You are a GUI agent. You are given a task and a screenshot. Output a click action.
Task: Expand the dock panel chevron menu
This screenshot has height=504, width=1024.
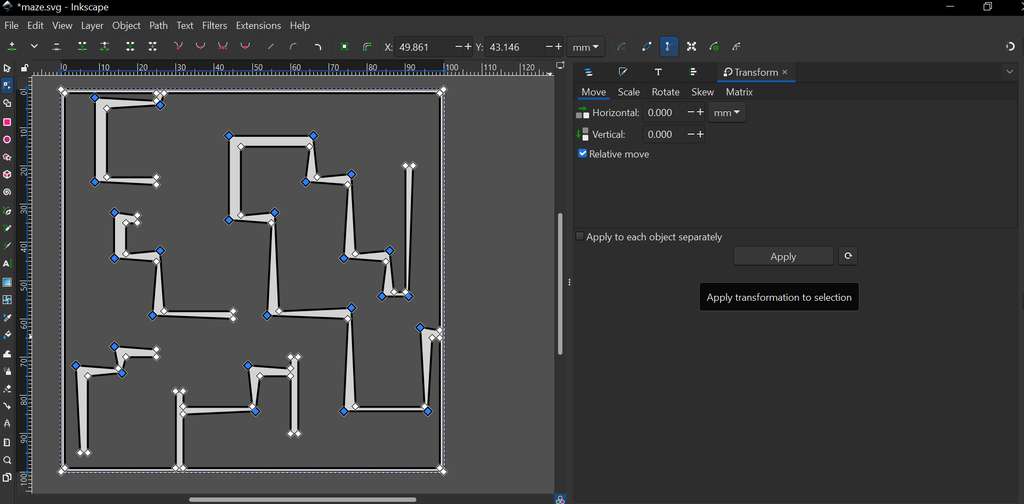click(1010, 72)
